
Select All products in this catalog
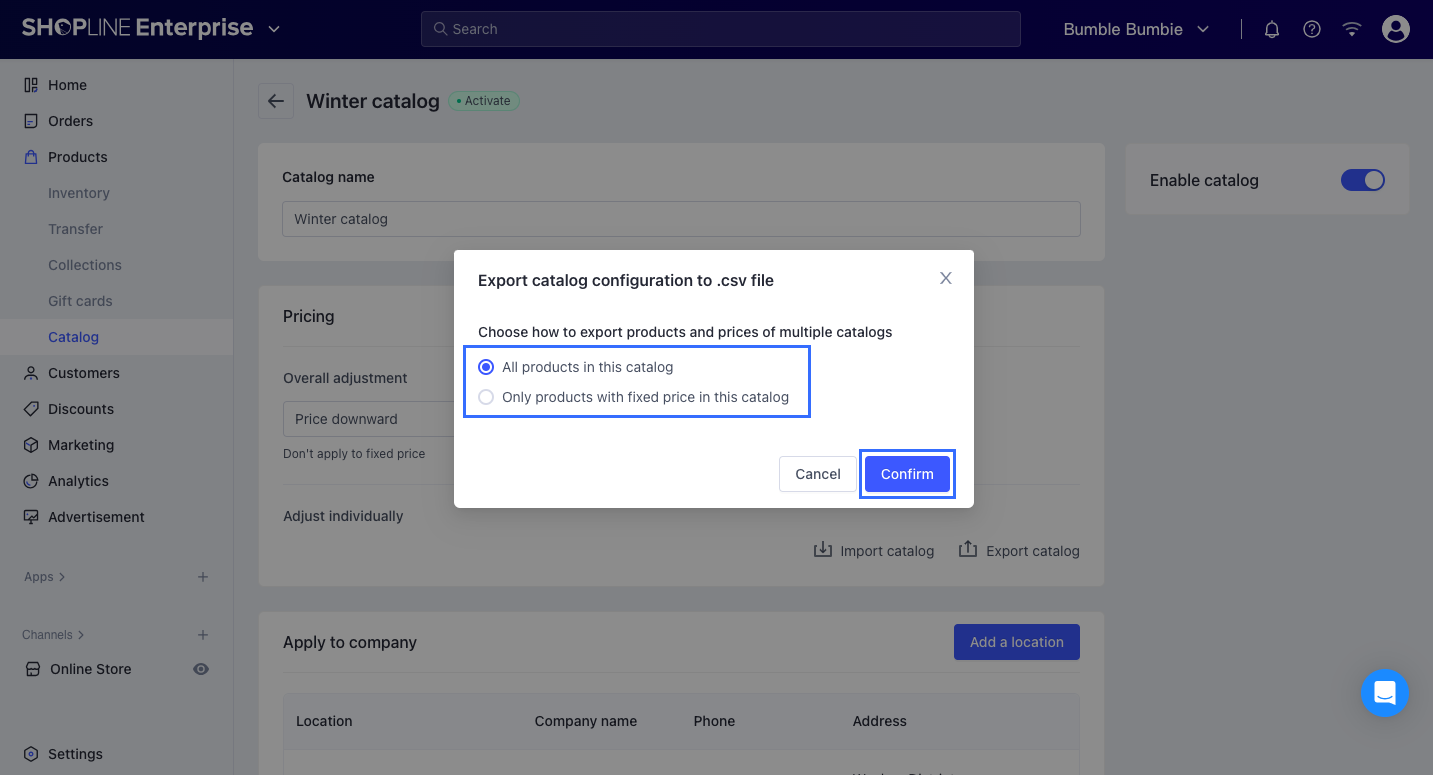pos(487,367)
